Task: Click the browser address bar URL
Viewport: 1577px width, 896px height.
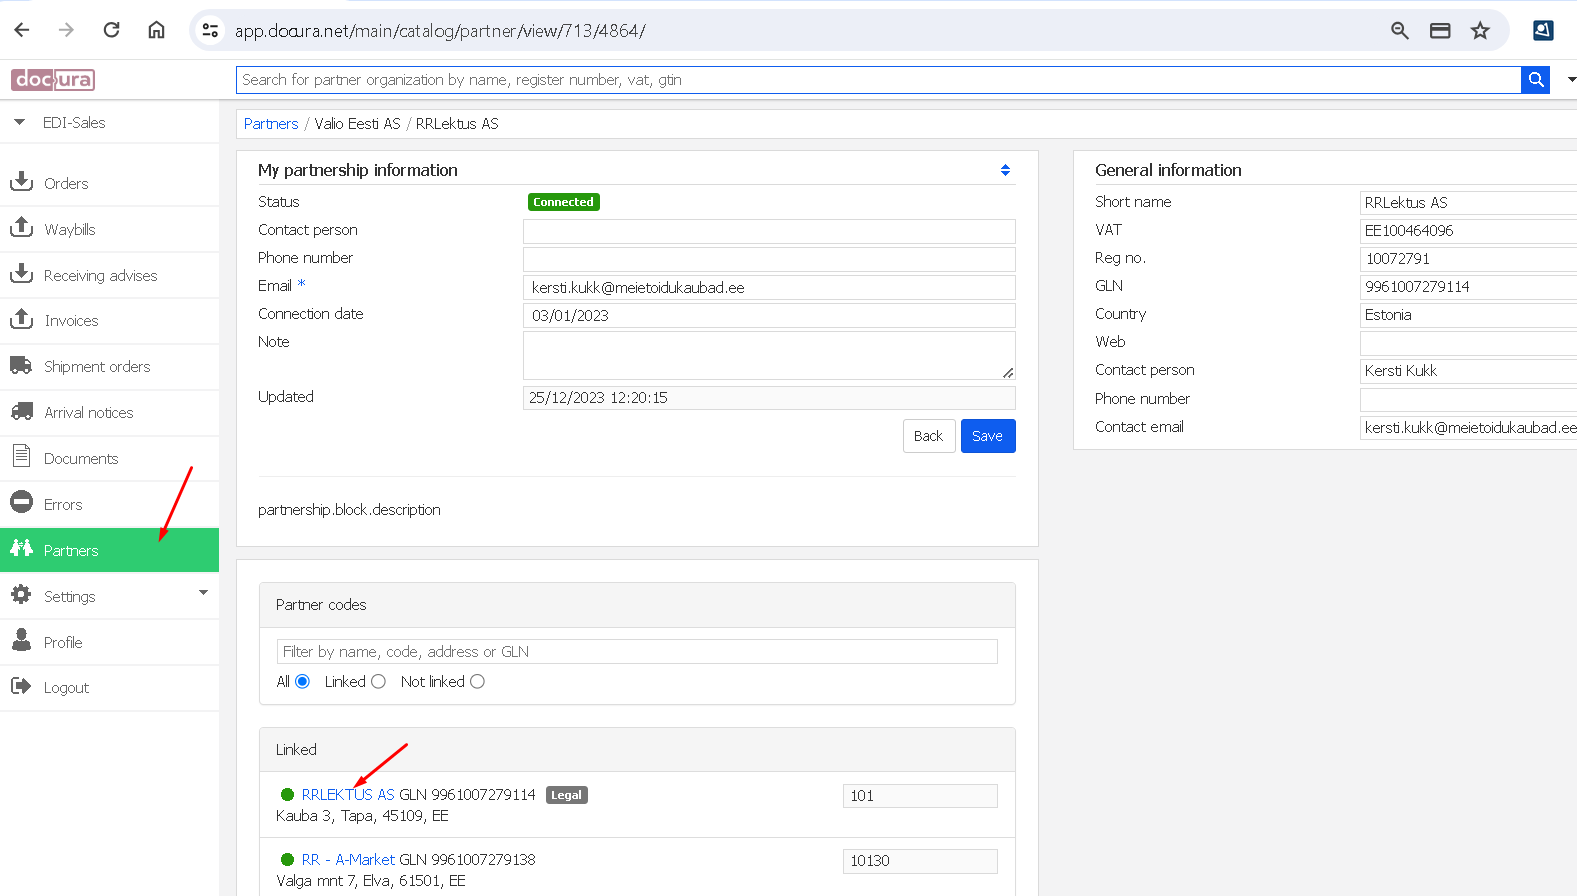Action: pos(440,31)
